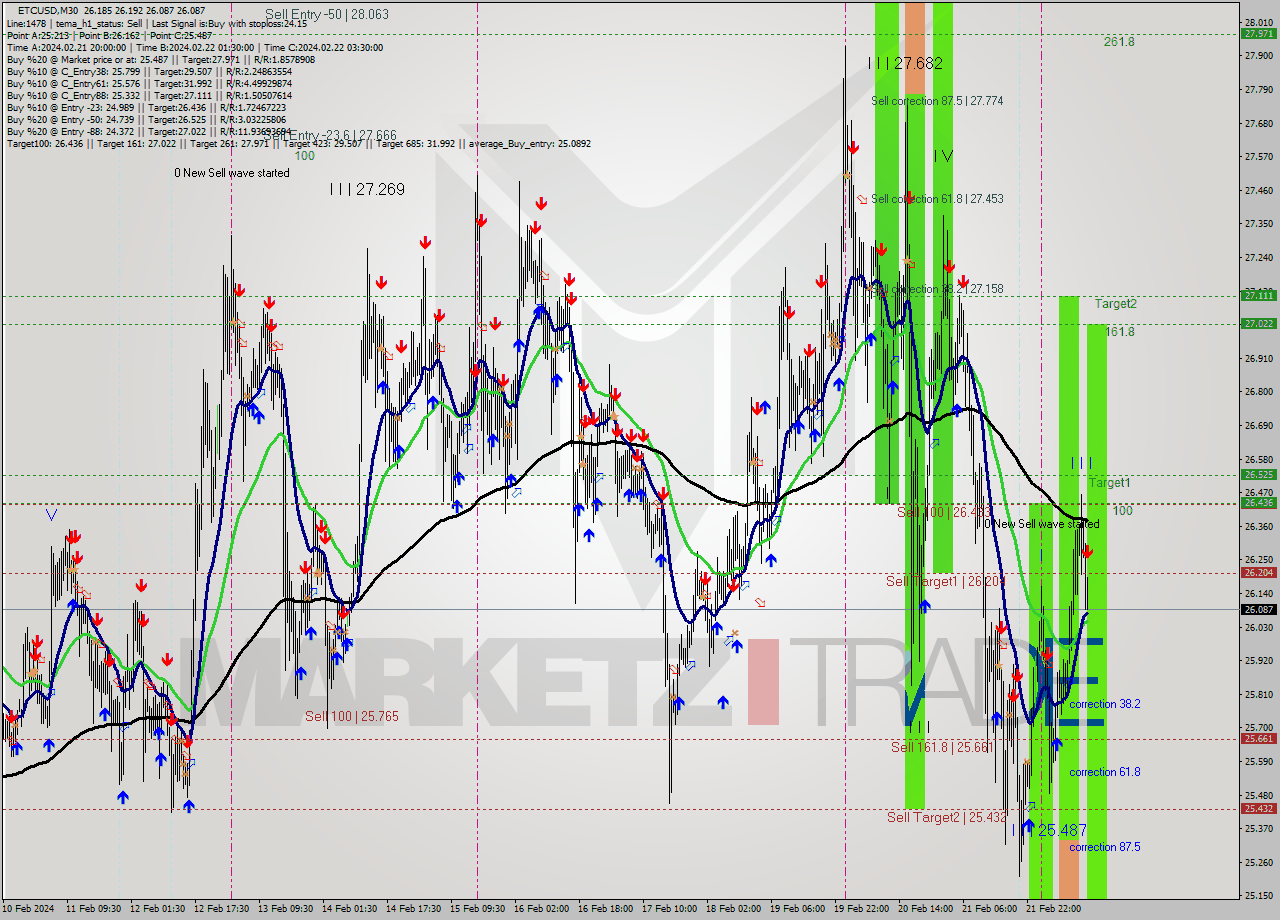Click the '15 Feb 09:30' time axis label
Image resolution: width=1280 pixels, height=920 pixels.
click(477, 909)
